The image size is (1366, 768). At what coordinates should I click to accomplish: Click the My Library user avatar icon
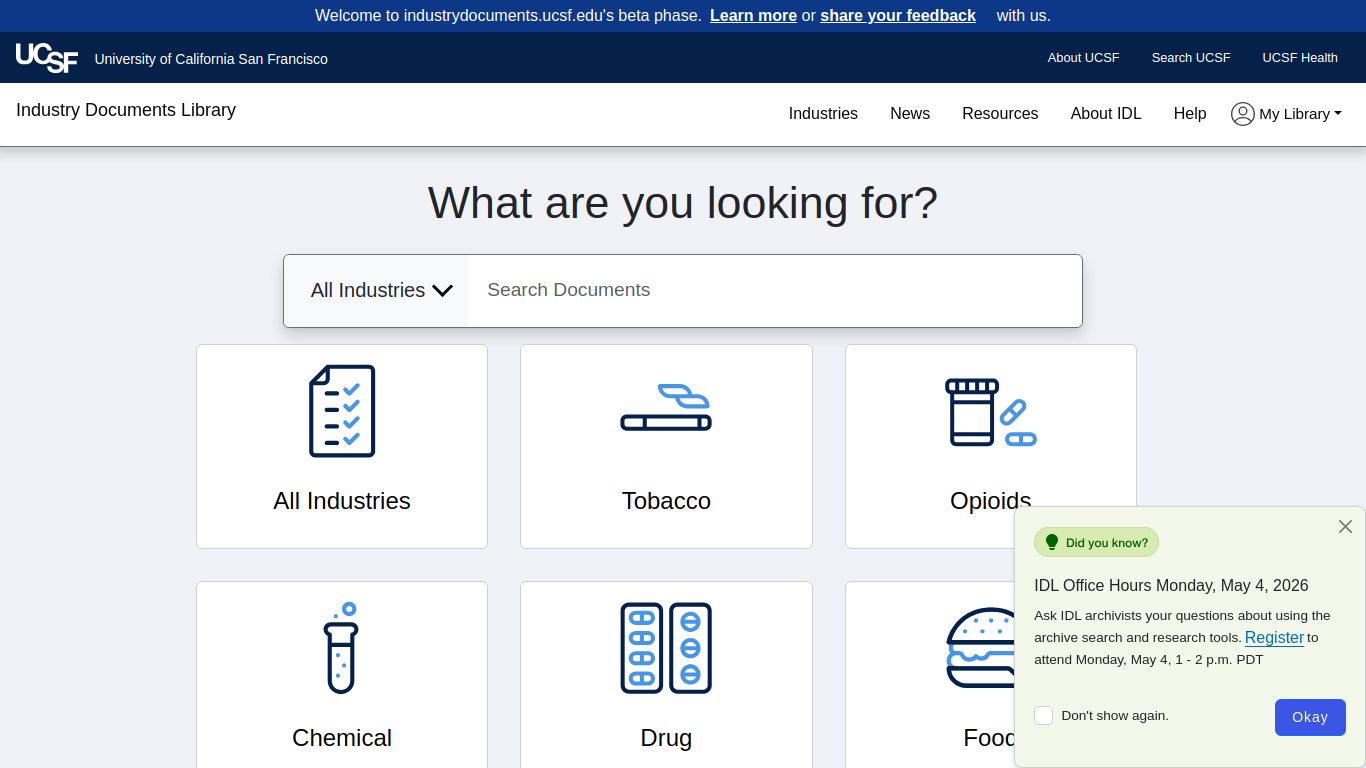coord(1243,114)
